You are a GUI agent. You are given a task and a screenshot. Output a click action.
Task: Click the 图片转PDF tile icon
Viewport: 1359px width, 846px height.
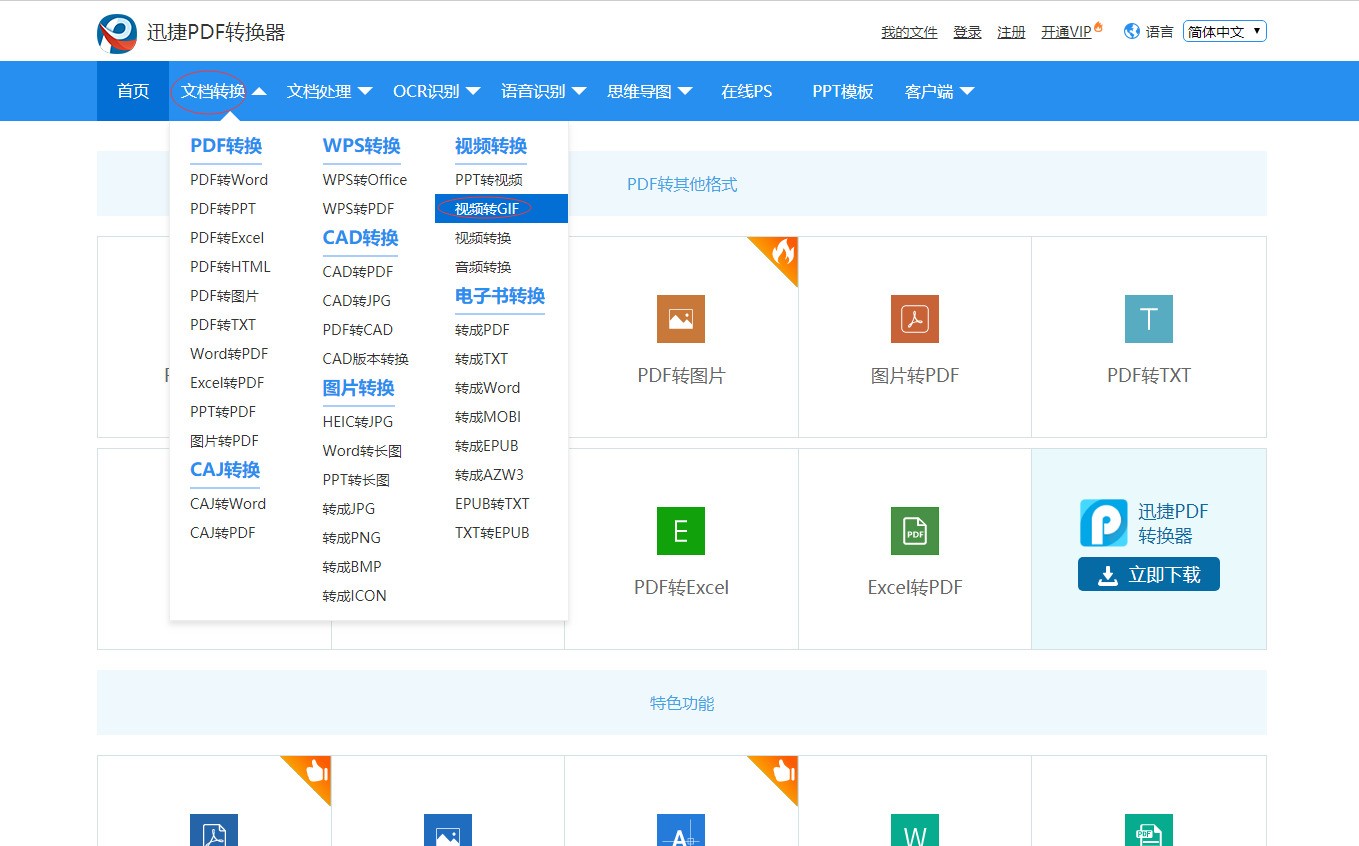pyautogui.click(x=914, y=319)
